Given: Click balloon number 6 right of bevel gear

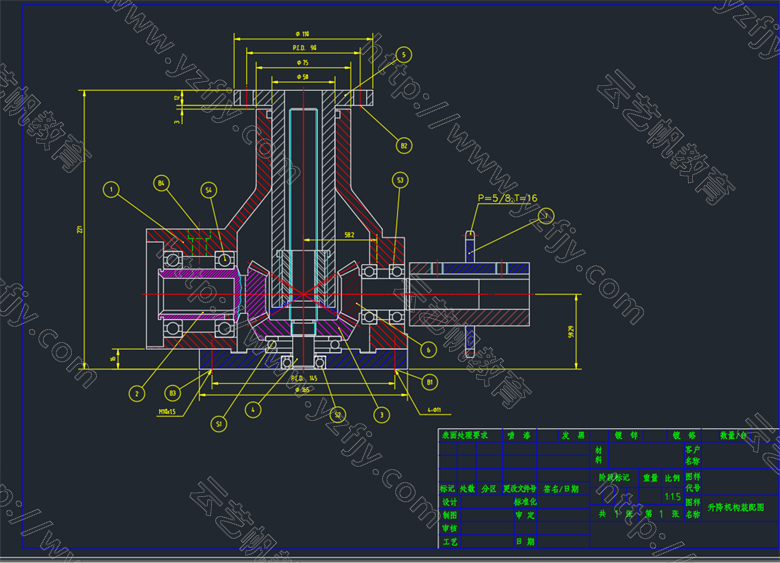Looking at the screenshot, I should click(428, 350).
